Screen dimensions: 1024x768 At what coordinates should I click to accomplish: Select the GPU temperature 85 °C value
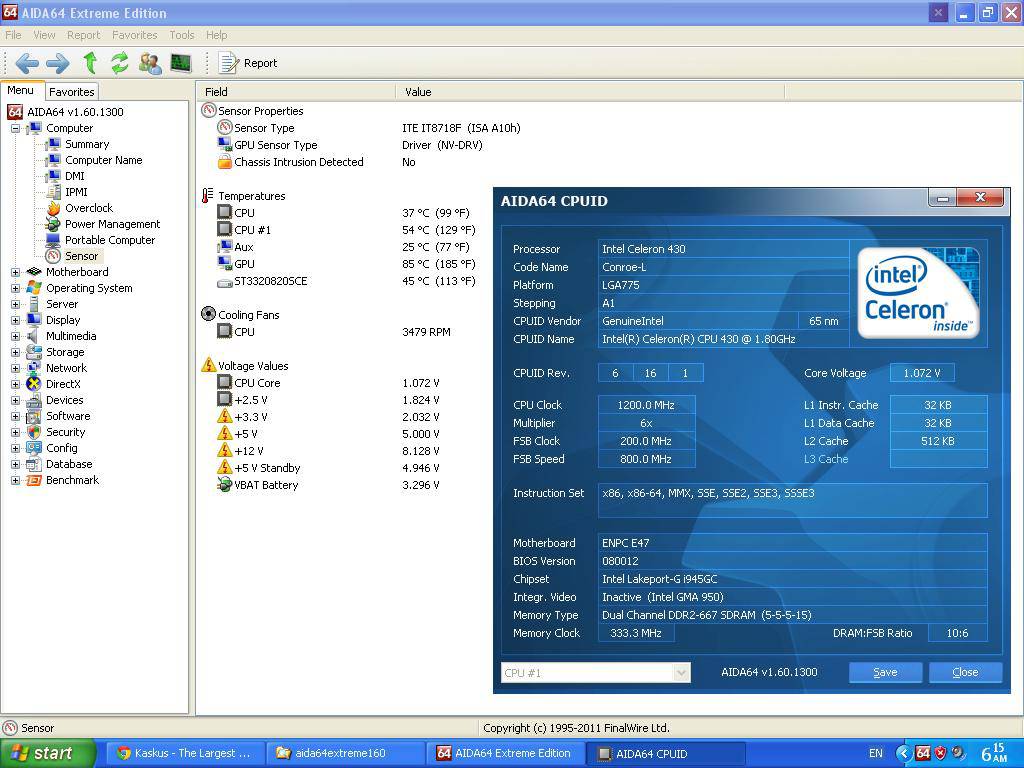pos(439,264)
